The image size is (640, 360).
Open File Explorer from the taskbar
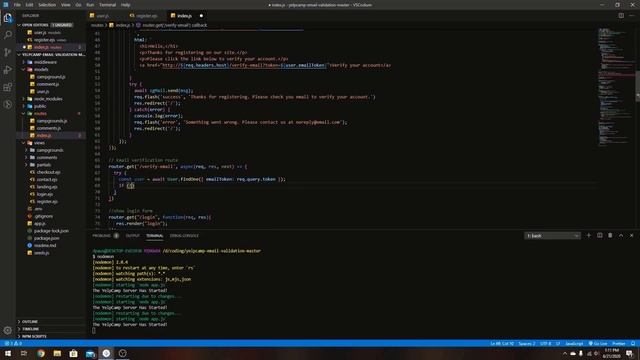tap(57, 353)
